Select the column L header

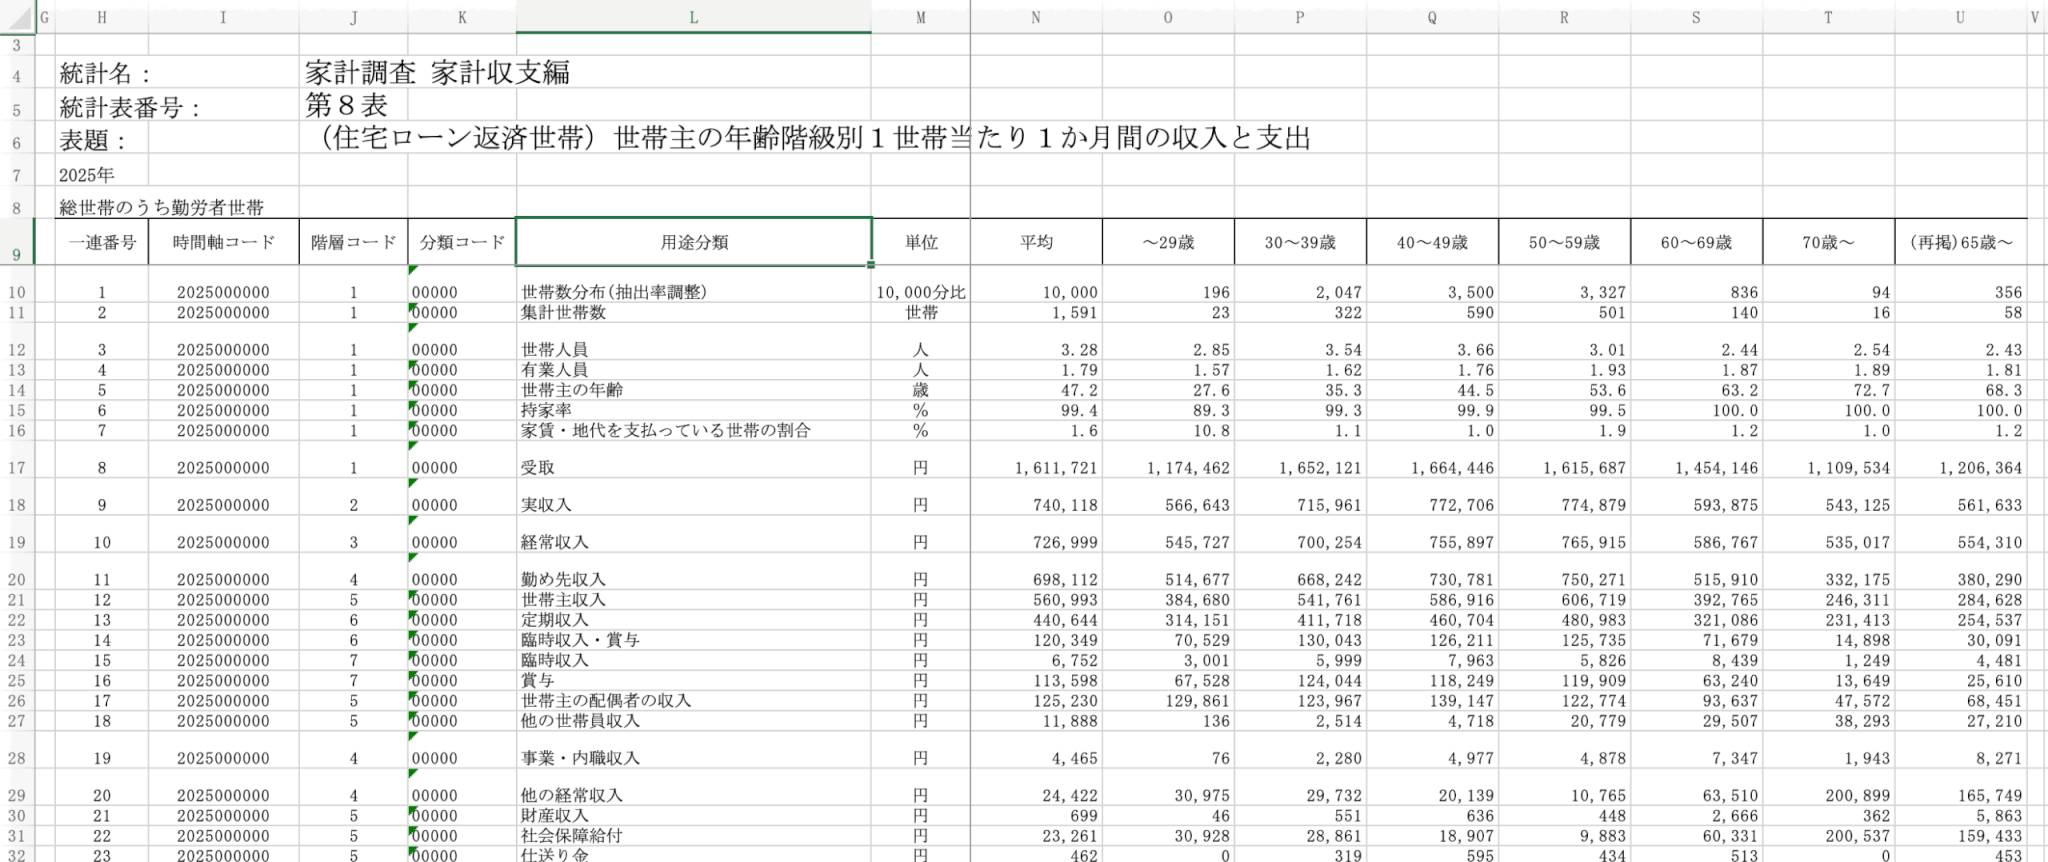click(693, 18)
